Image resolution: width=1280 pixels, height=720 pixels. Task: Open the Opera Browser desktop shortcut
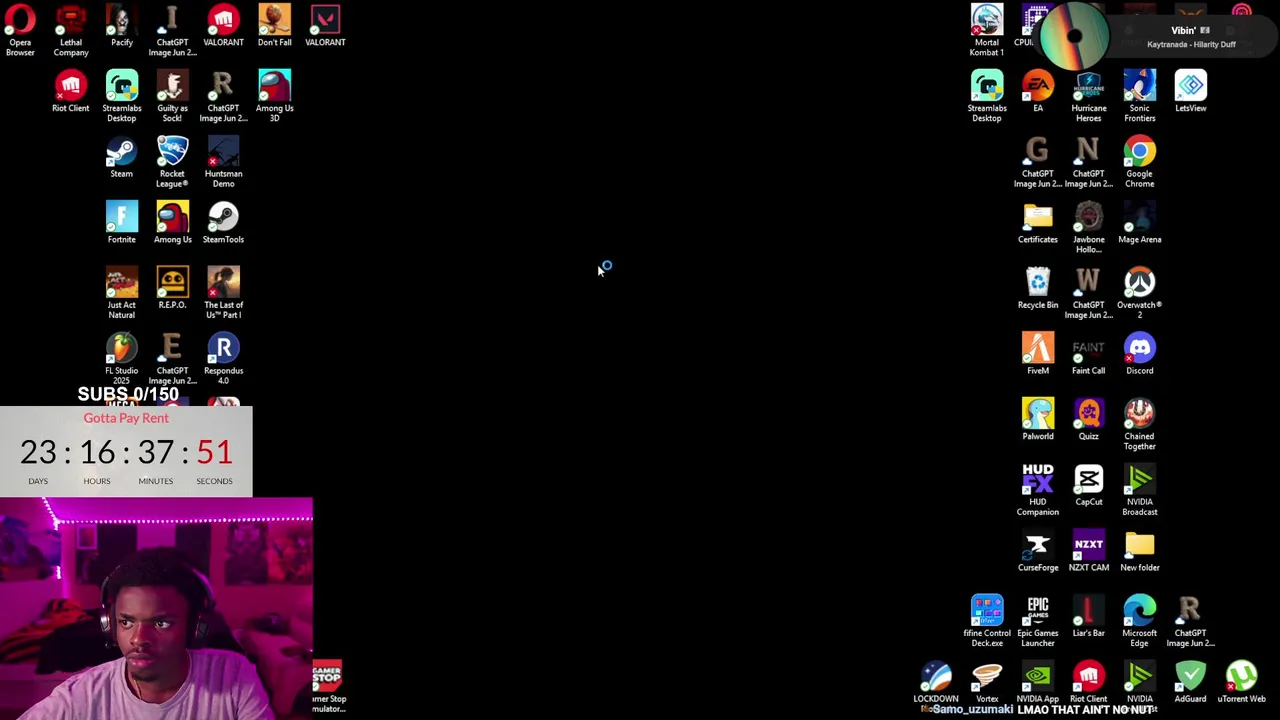click(x=20, y=28)
